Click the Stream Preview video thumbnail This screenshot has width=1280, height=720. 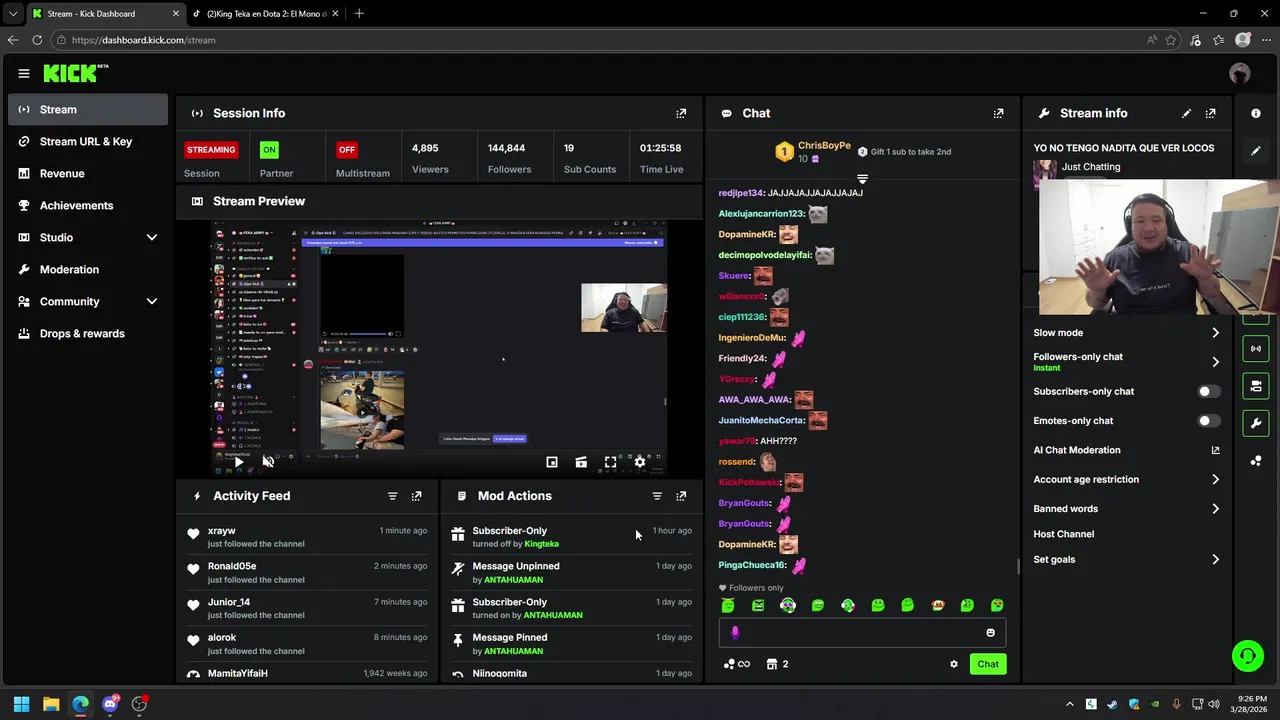tap(439, 347)
